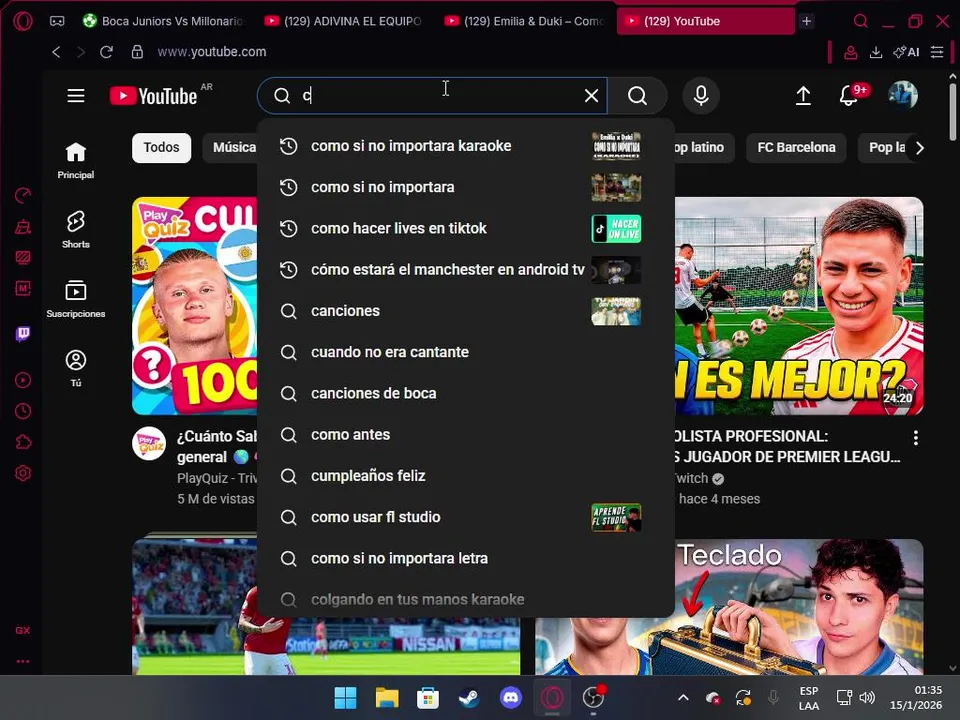The width and height of the screenshot is (960, 720).
Task: Click the YouTube page vertical scrollbar thumb
Action: 952,111
